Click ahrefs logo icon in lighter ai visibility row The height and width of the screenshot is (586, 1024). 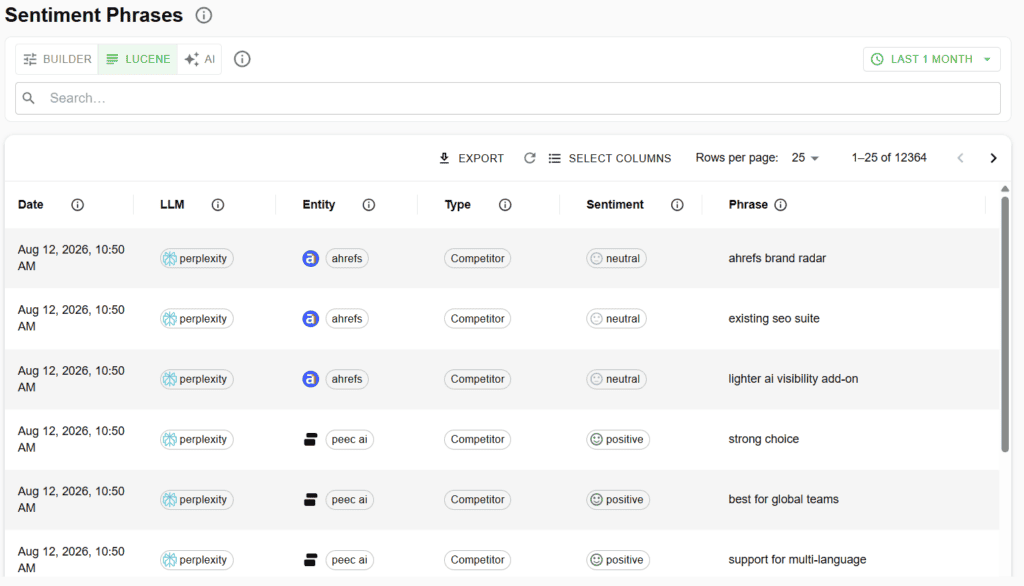coord(310,379)
